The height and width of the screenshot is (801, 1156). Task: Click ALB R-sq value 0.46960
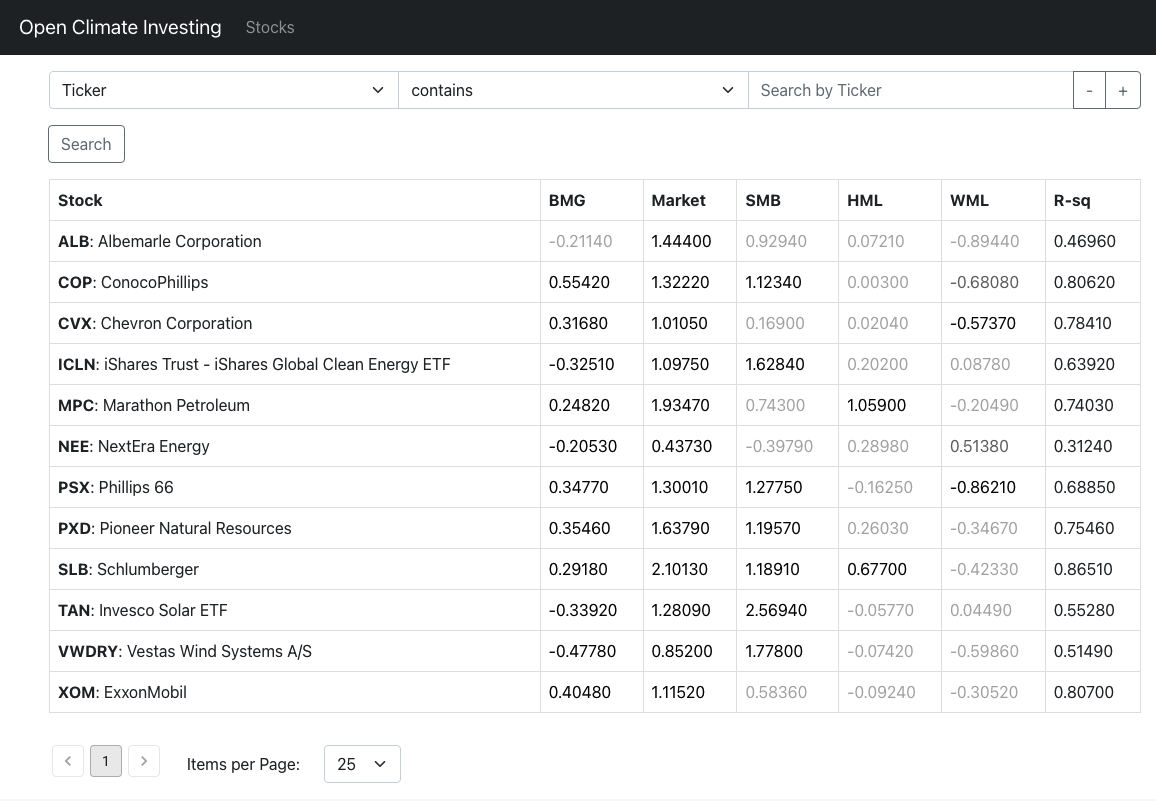pos(1085,241)
